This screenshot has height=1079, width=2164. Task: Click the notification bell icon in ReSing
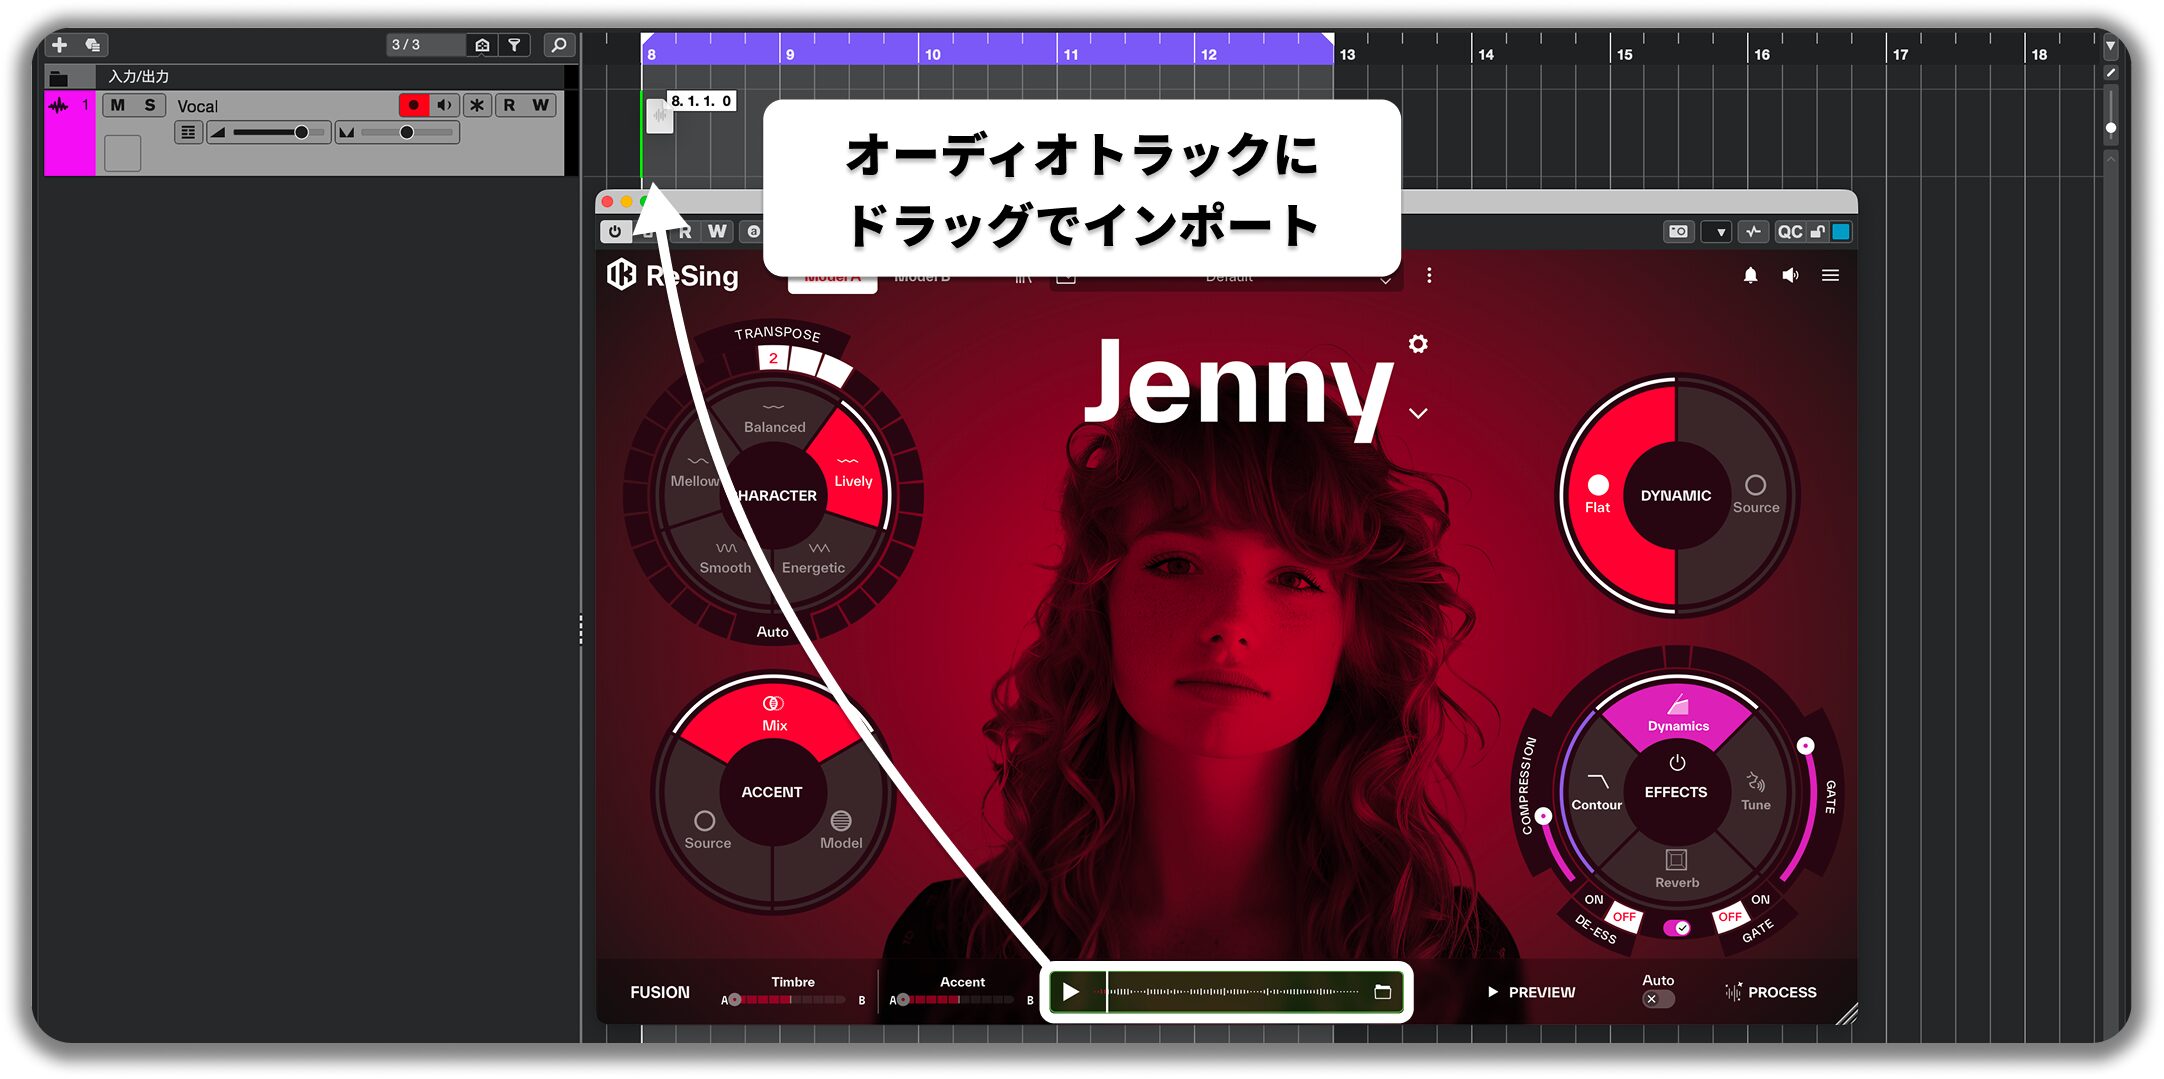[x=1750, y=275]
